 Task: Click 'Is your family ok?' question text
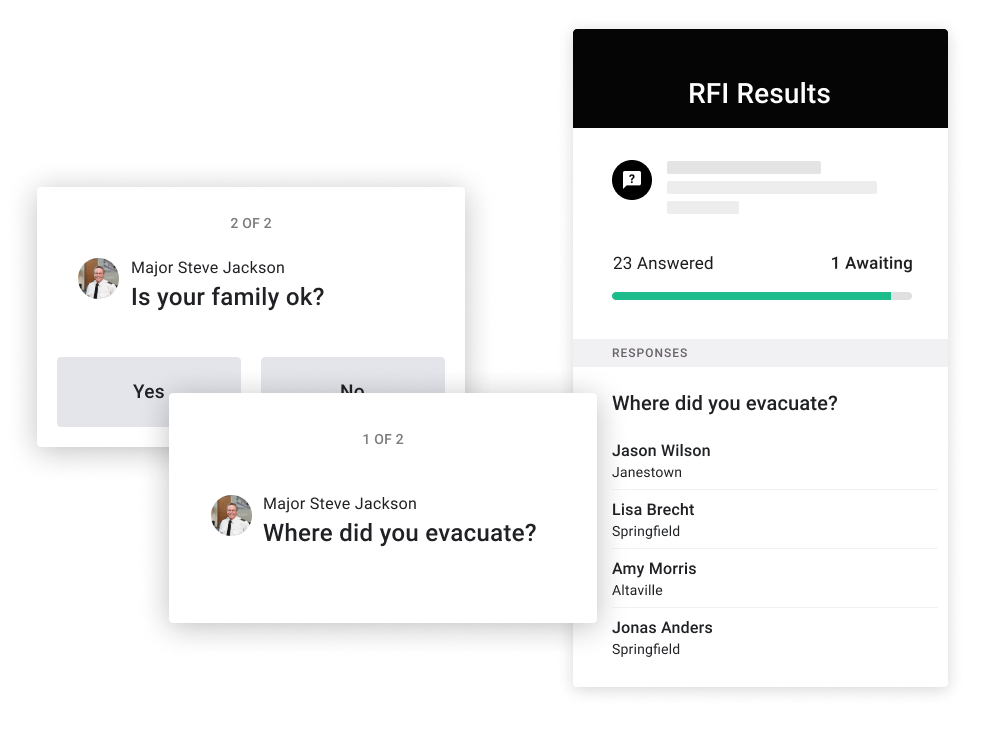228,297
